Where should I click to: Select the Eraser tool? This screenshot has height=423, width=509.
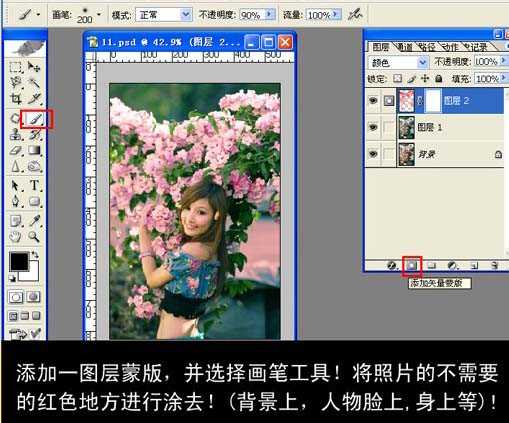tap(15, 150)
